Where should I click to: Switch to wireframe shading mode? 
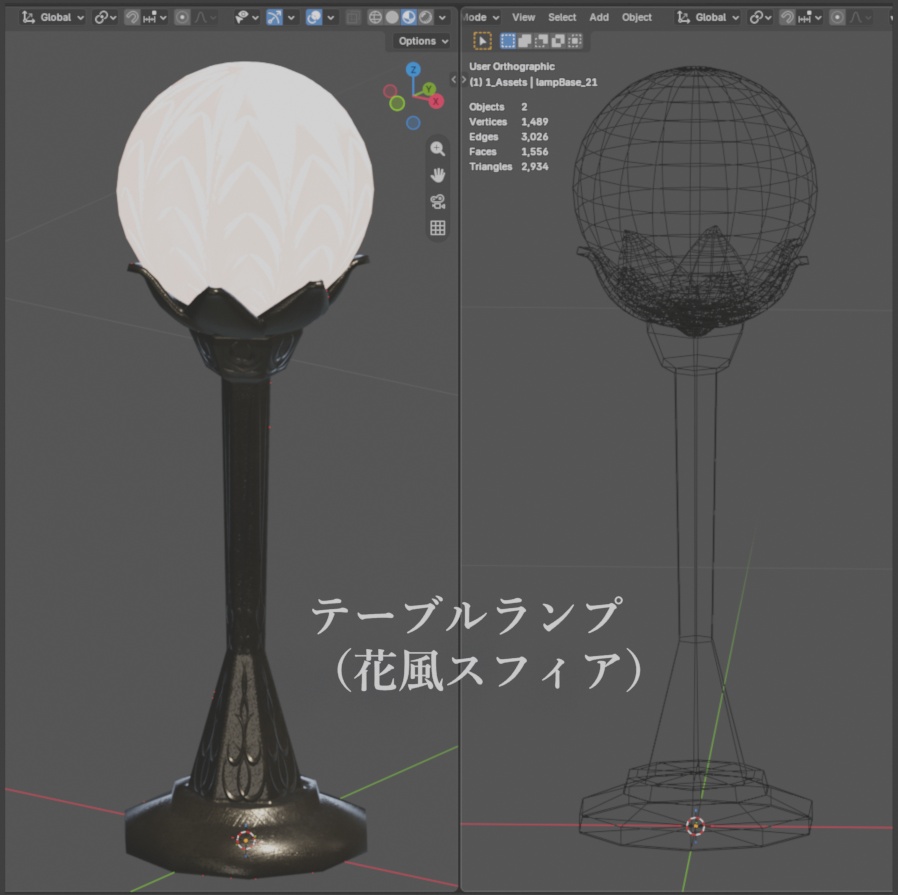(x=375, y=17)
